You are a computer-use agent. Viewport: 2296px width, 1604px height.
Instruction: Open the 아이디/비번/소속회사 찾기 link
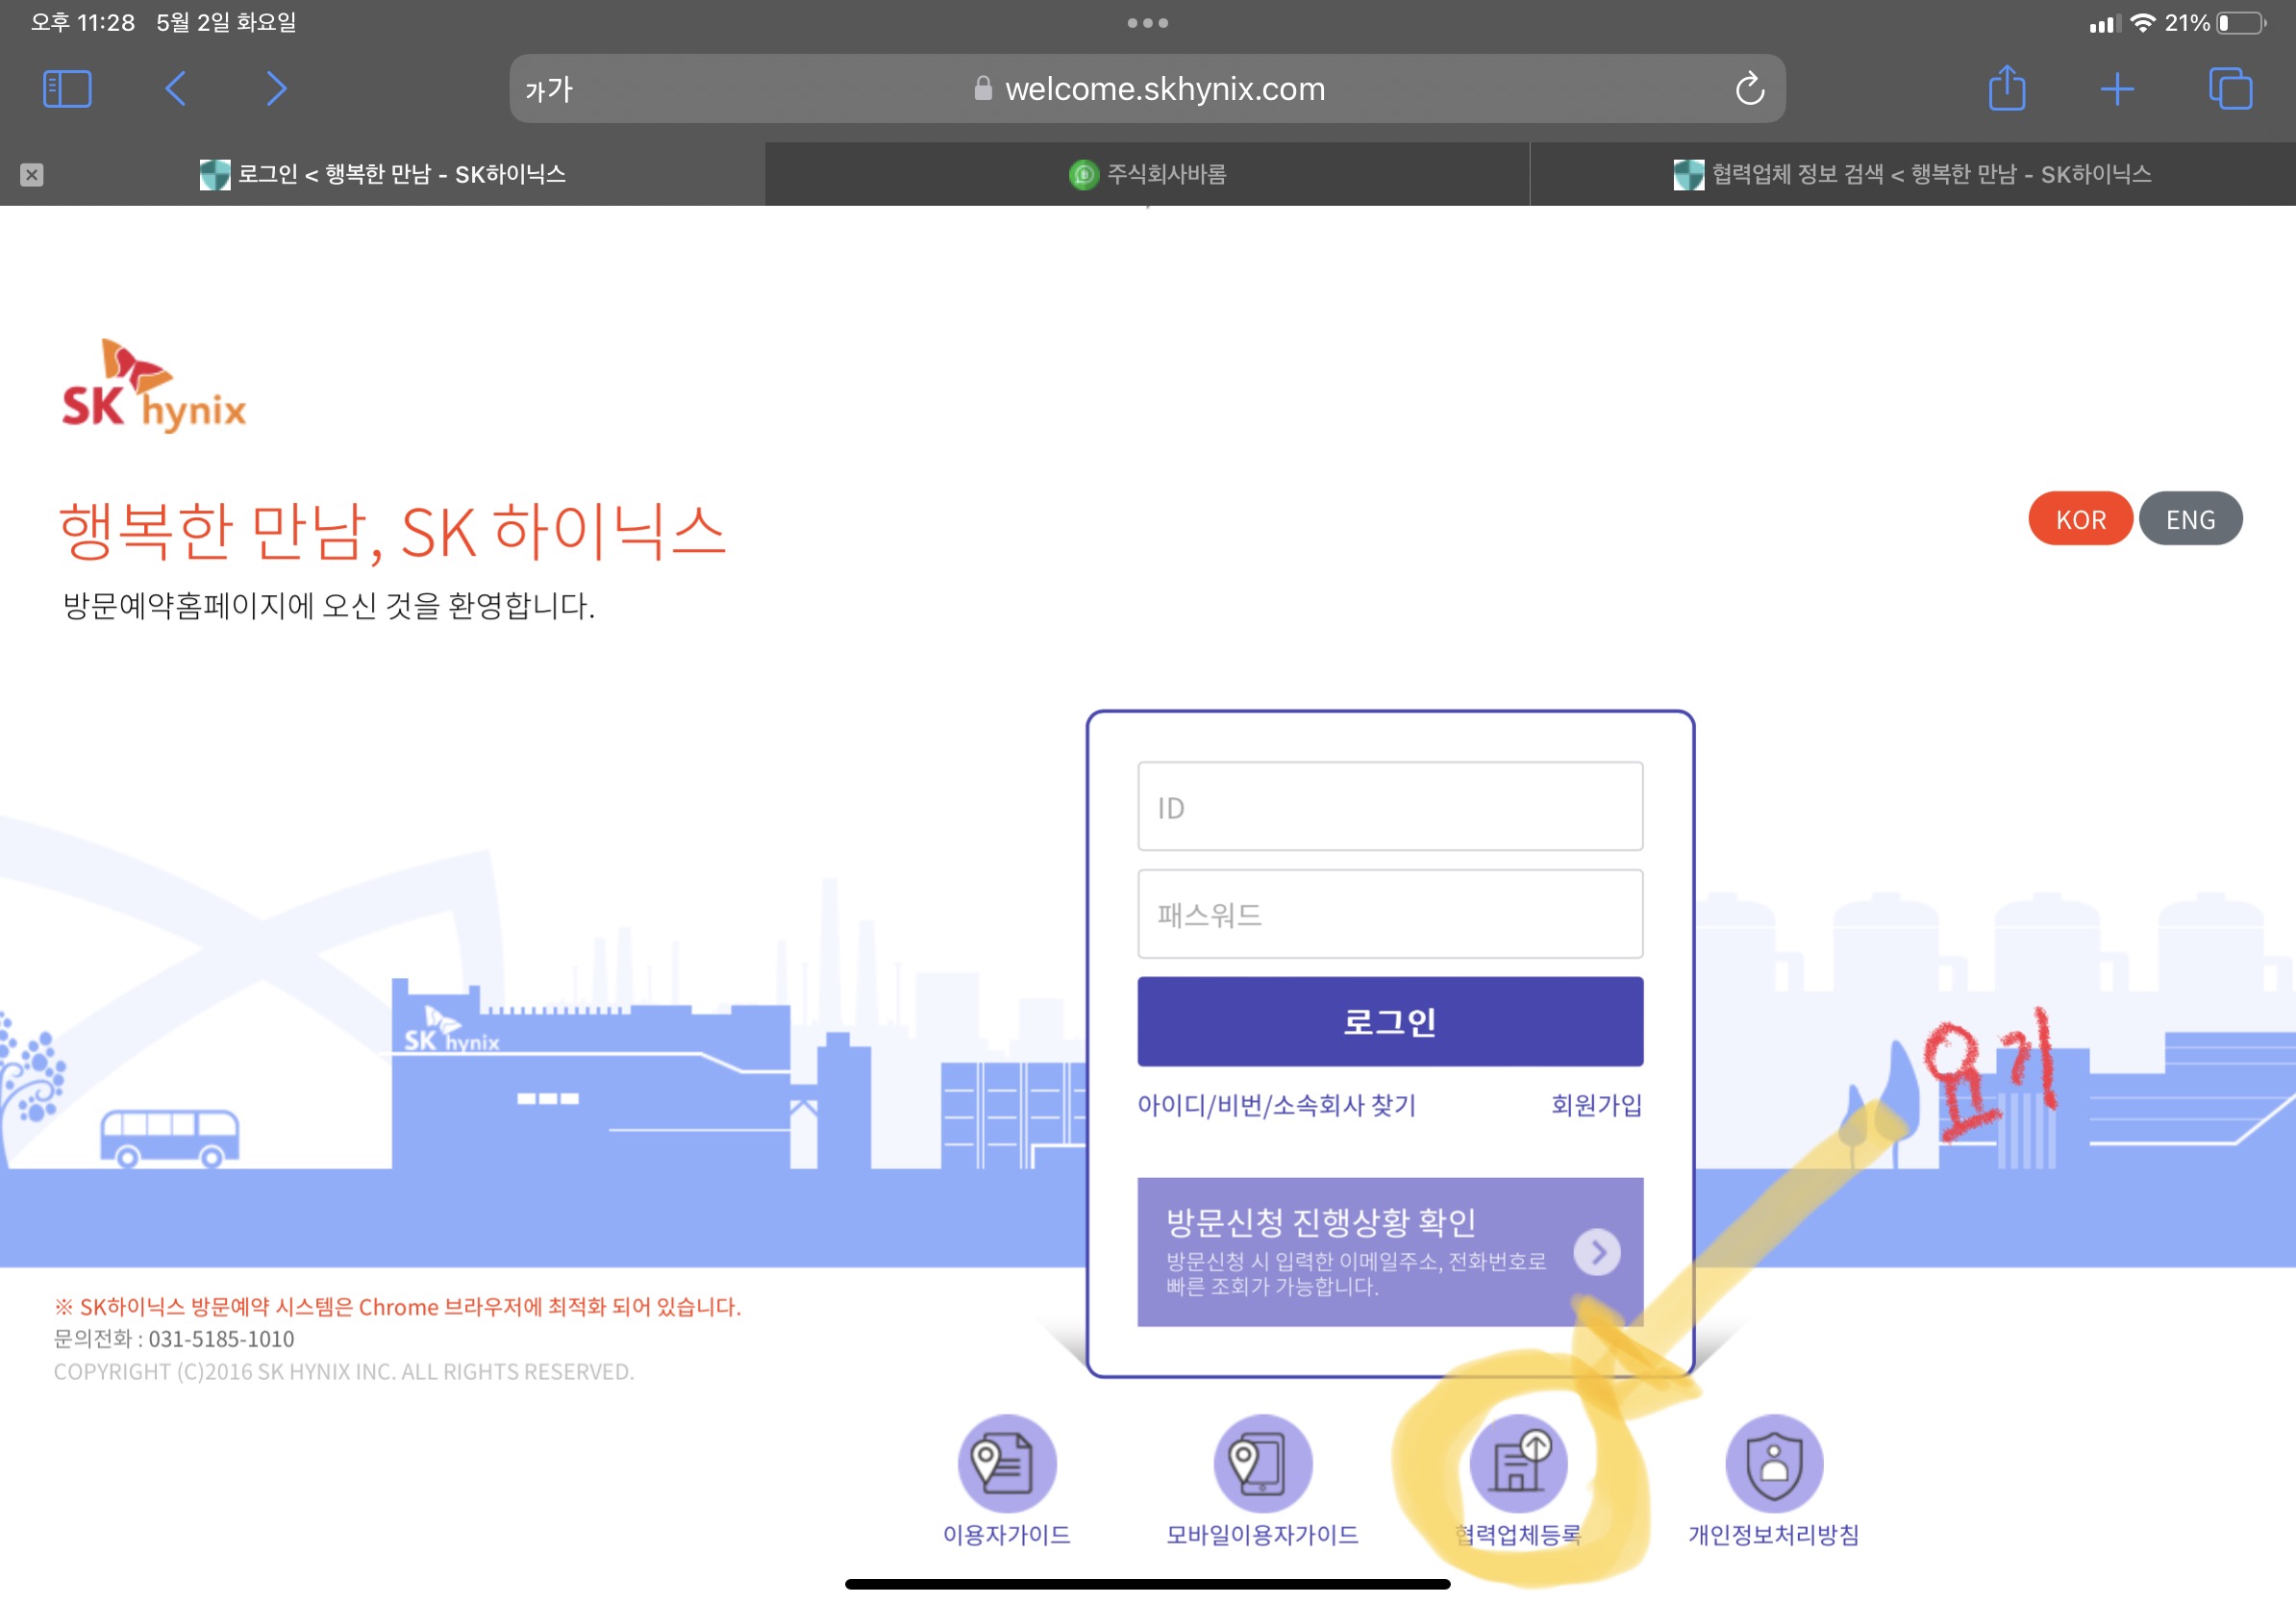coord(1276,1105)
